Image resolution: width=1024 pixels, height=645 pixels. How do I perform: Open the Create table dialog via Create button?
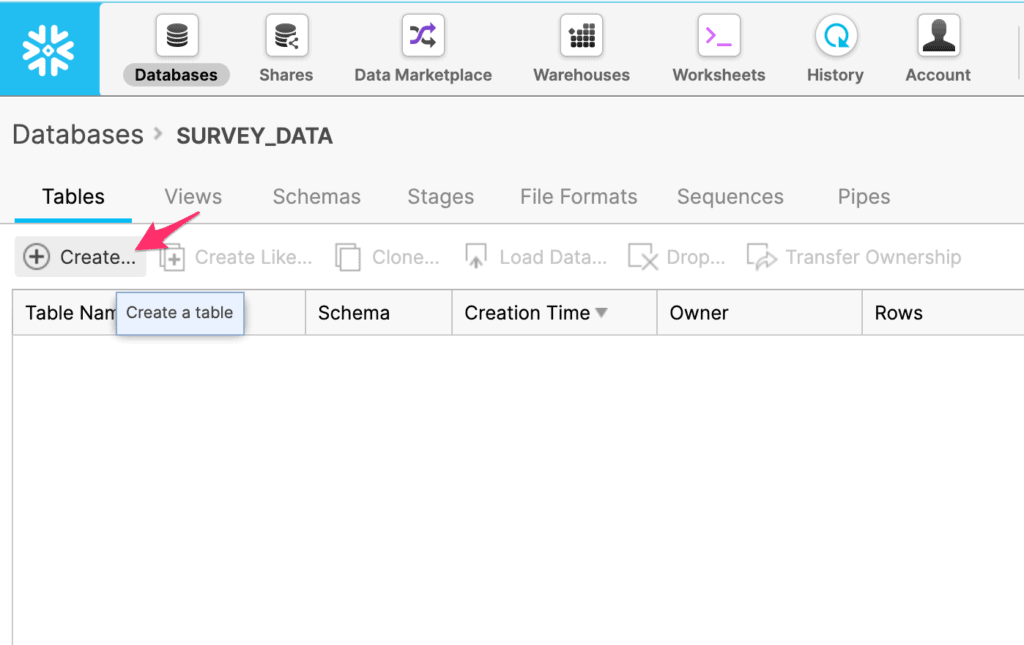click(x=80, y=257)
